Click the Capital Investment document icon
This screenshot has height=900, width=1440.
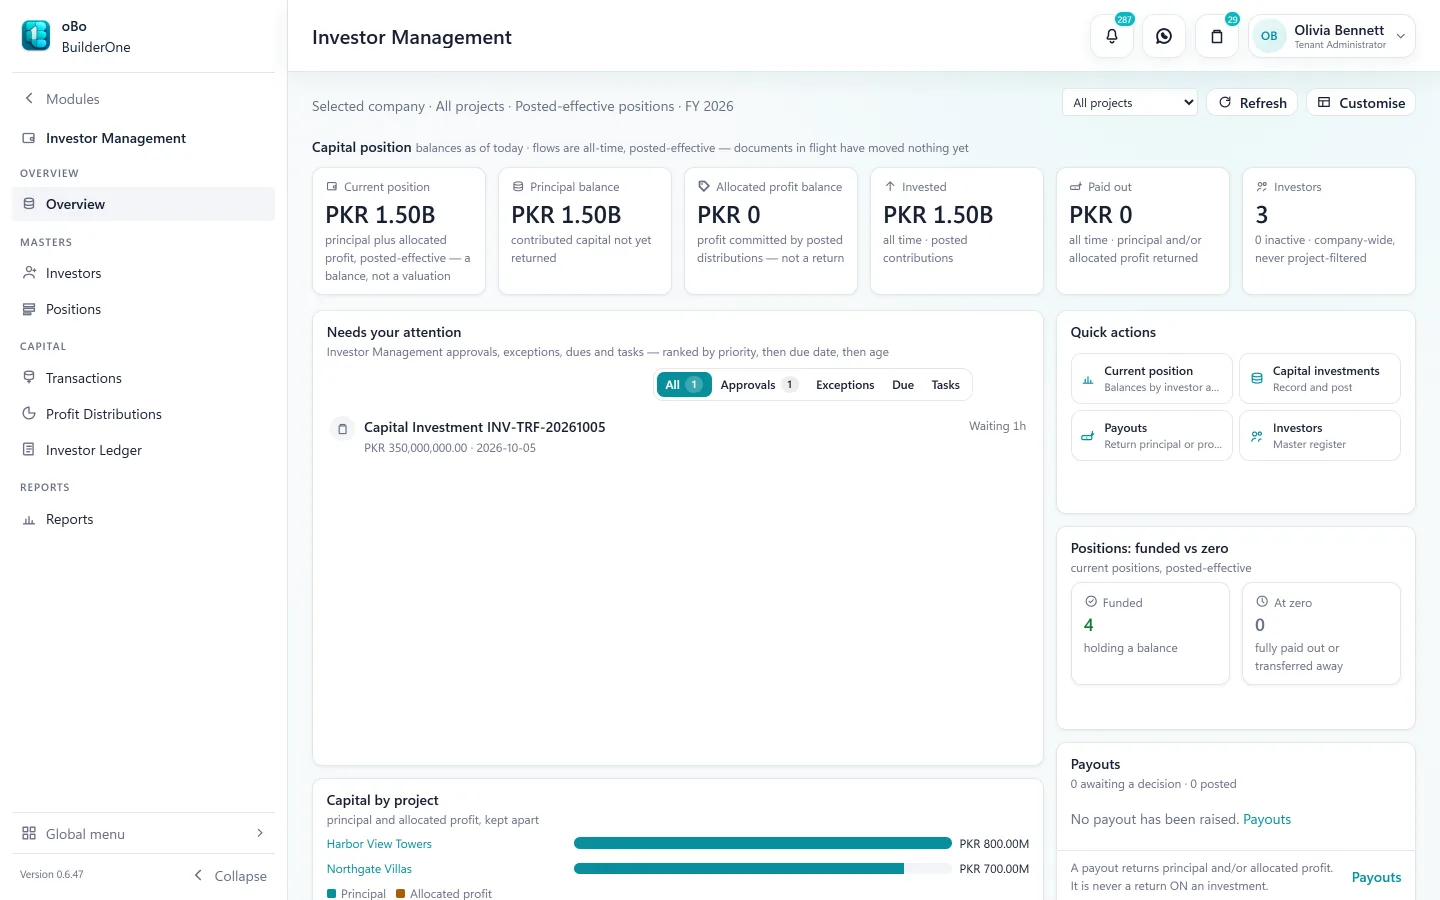[342, 429]
